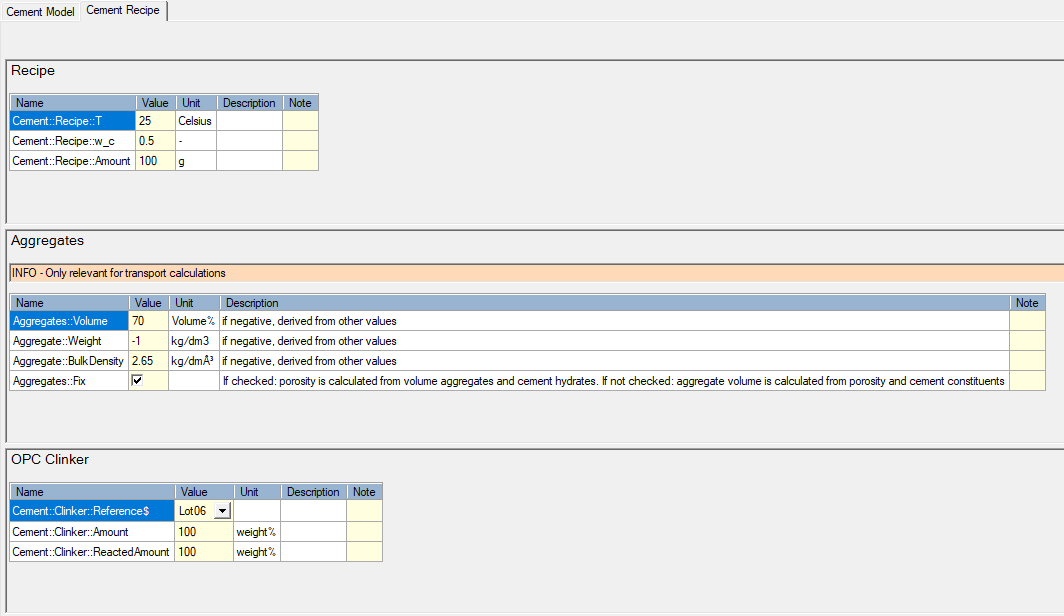Image resolution: width=1064 pixels, height=616 pixels.
Task: Click the Cement::Clinker::Reference$ row name
Action: (91, 511)
